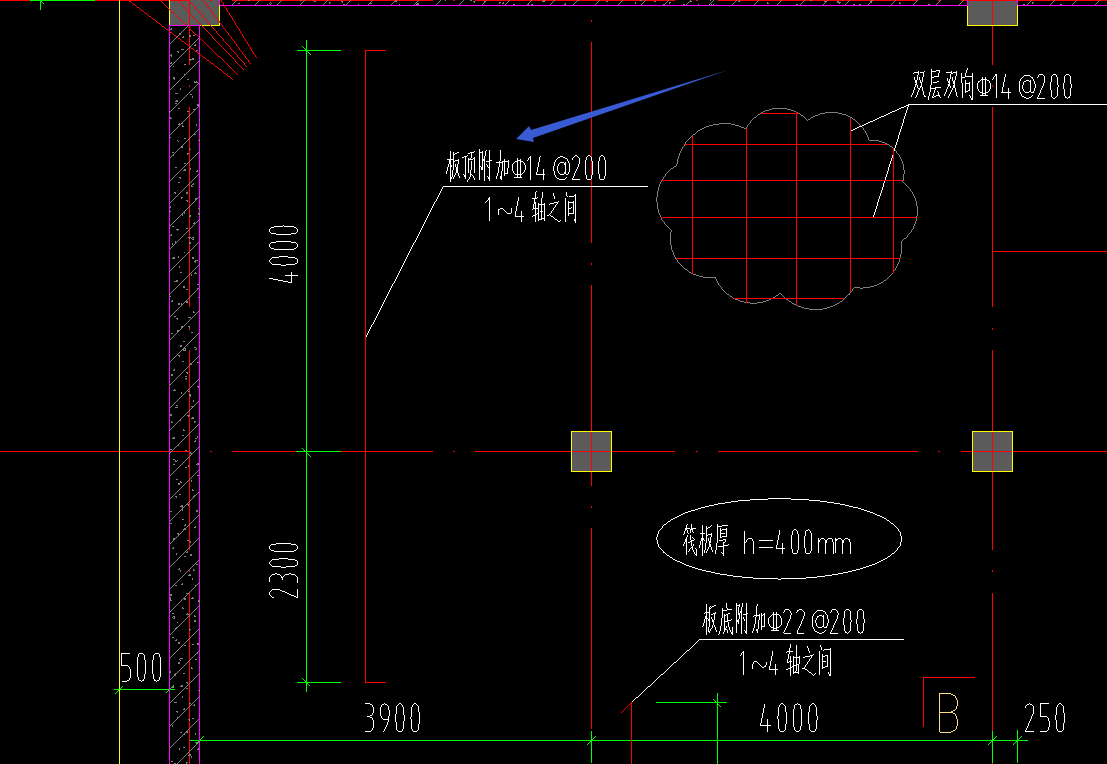
Task: Click 1~4 轴之间 text under 板底附加
Action: click(x=786, y=663)
